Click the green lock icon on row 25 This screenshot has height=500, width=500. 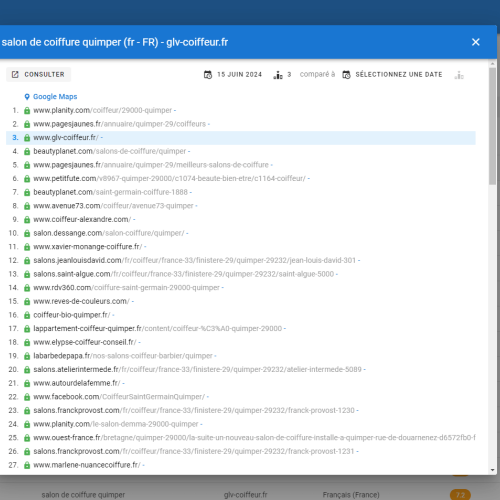coord(27,439)
